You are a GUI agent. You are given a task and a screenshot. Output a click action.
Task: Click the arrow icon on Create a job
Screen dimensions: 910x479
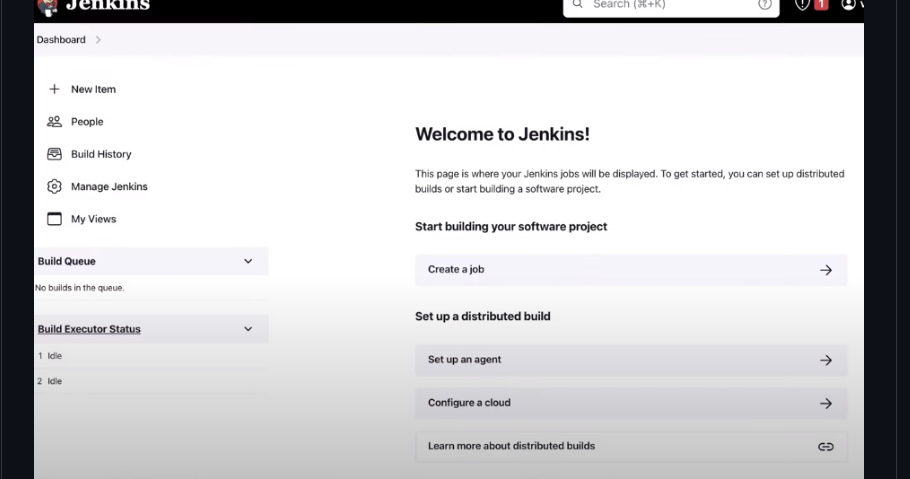click(x=826, y=270)
